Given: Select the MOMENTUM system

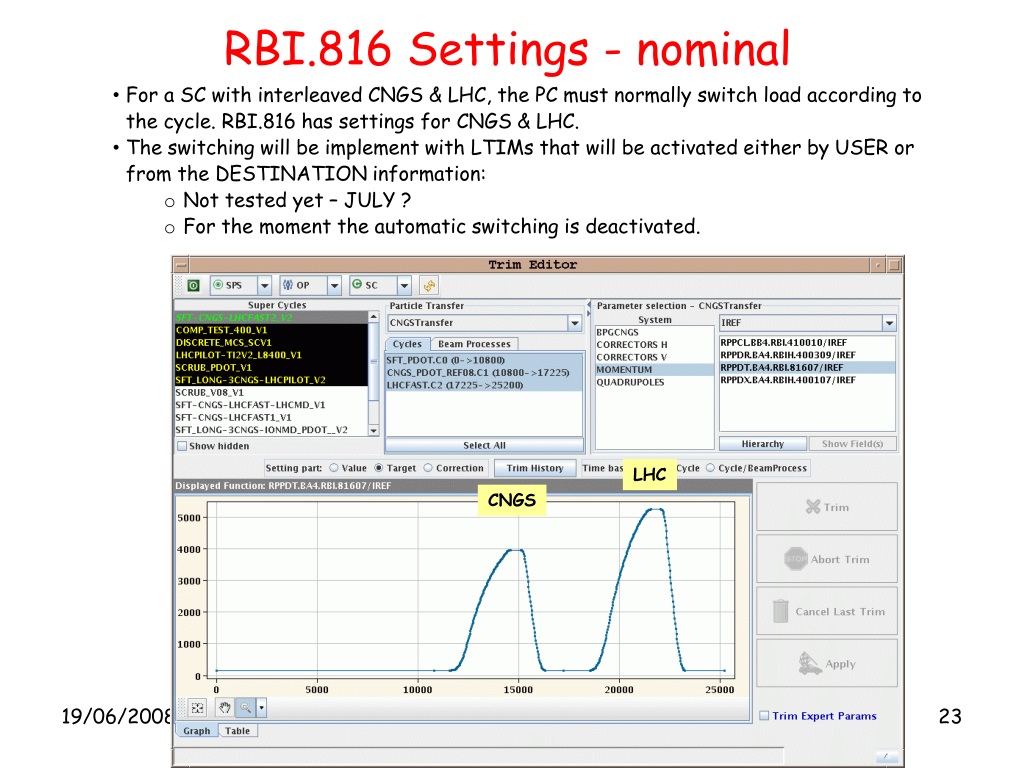Looking at the screenshot, I should (654, 370).
